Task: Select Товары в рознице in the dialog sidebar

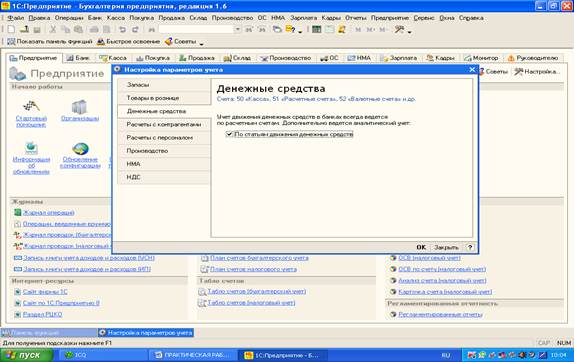Action: pos(164,98)
